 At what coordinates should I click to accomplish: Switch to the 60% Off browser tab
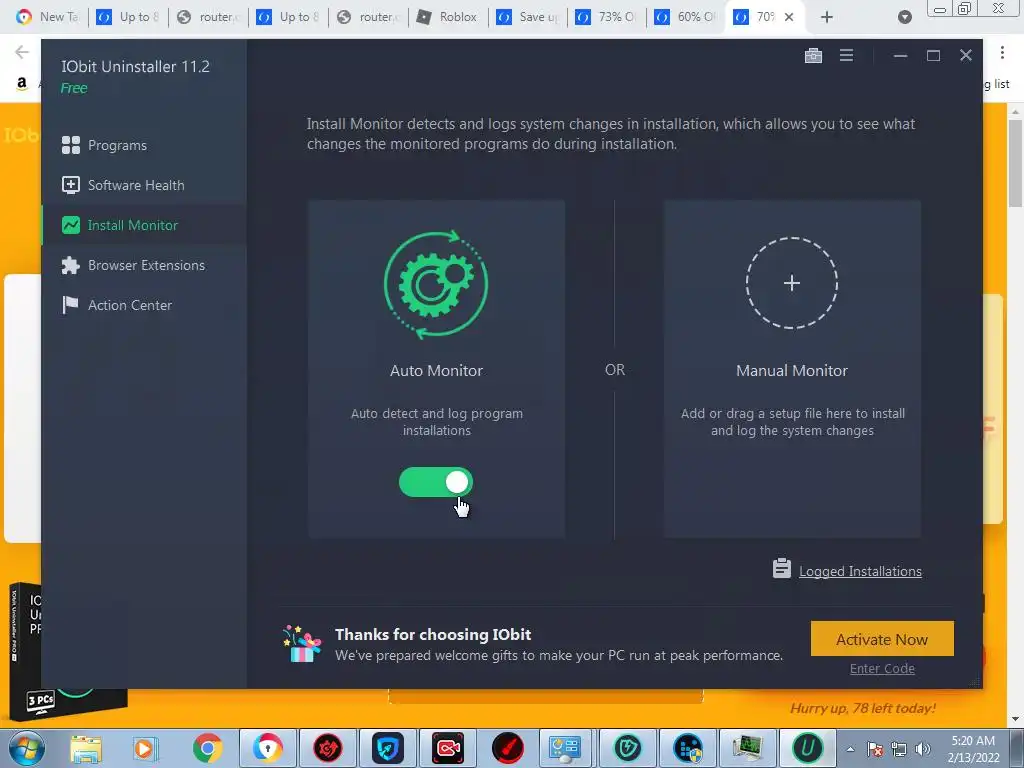coord(687,17)
